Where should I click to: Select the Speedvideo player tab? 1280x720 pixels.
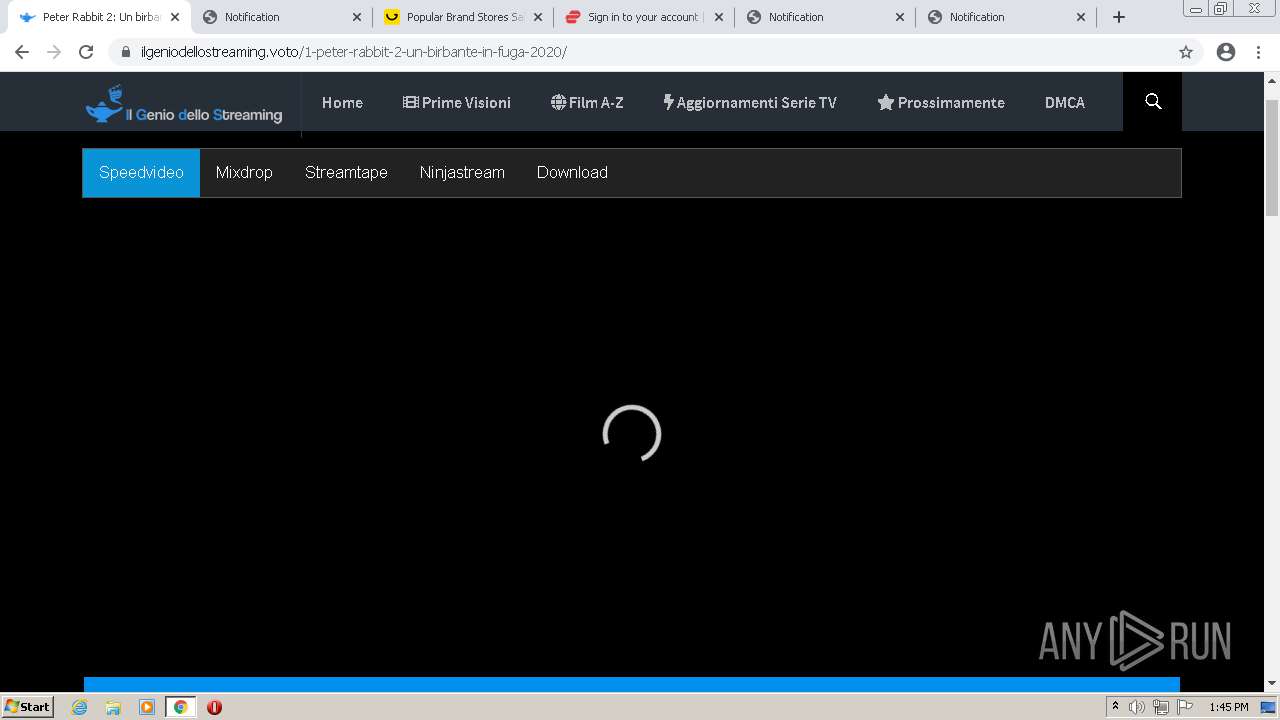[141, 172]
